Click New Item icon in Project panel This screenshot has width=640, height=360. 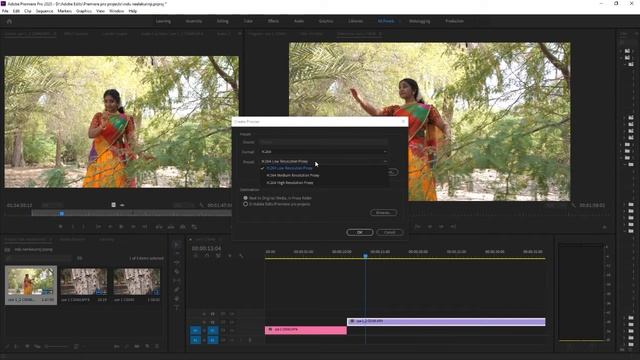pyautogui.click(x=147, y=346)
